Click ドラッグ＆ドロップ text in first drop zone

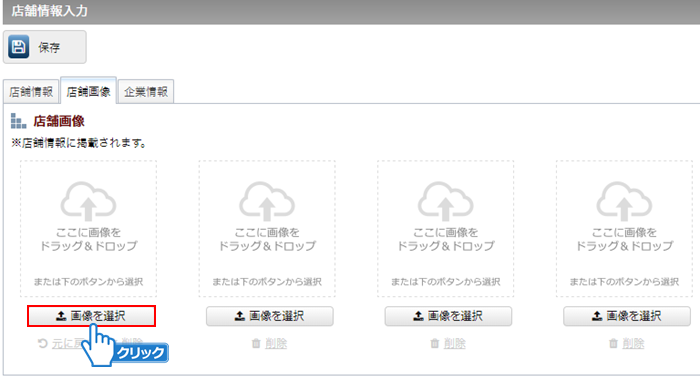point(88,246)
